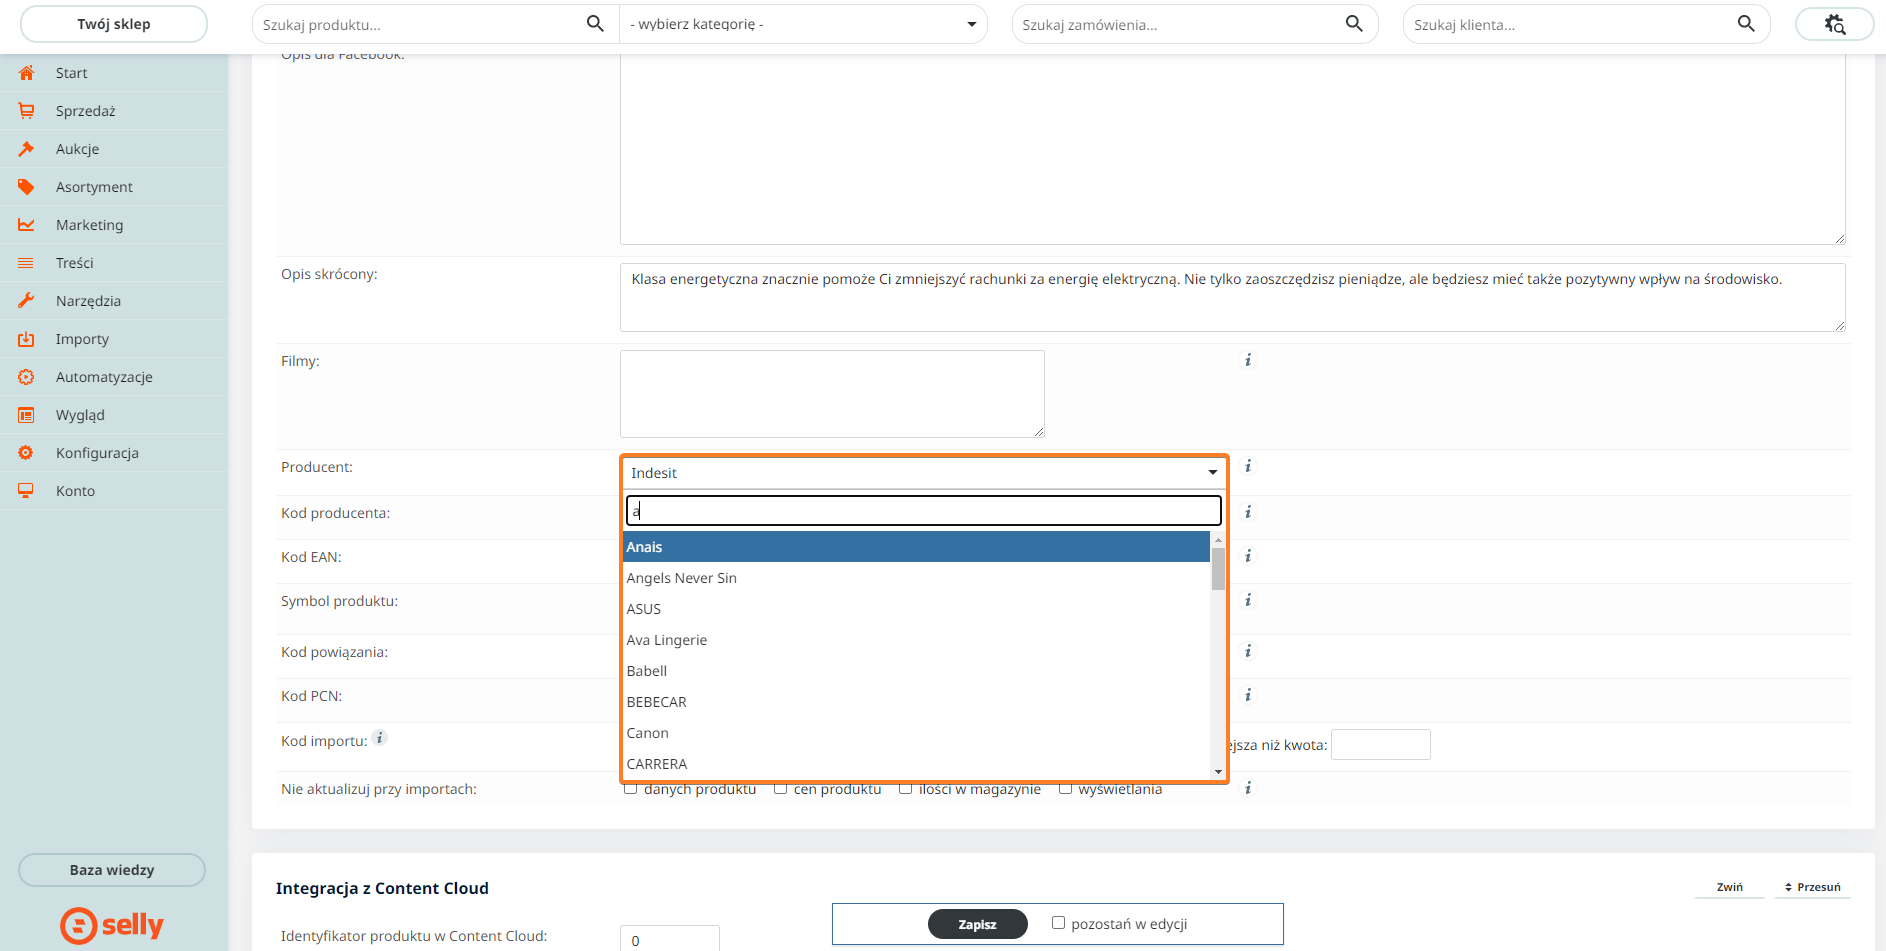
Task: Check the 'wyświetlania' checkbox
Action: coord(1065,789)
